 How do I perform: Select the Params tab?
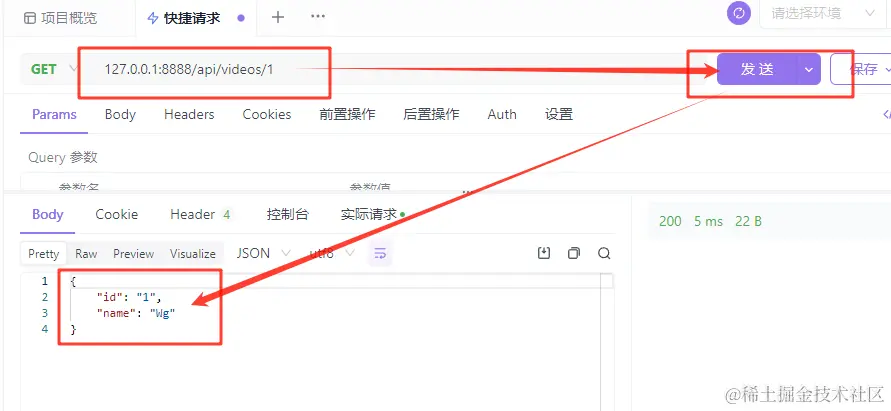click(54, 114)
